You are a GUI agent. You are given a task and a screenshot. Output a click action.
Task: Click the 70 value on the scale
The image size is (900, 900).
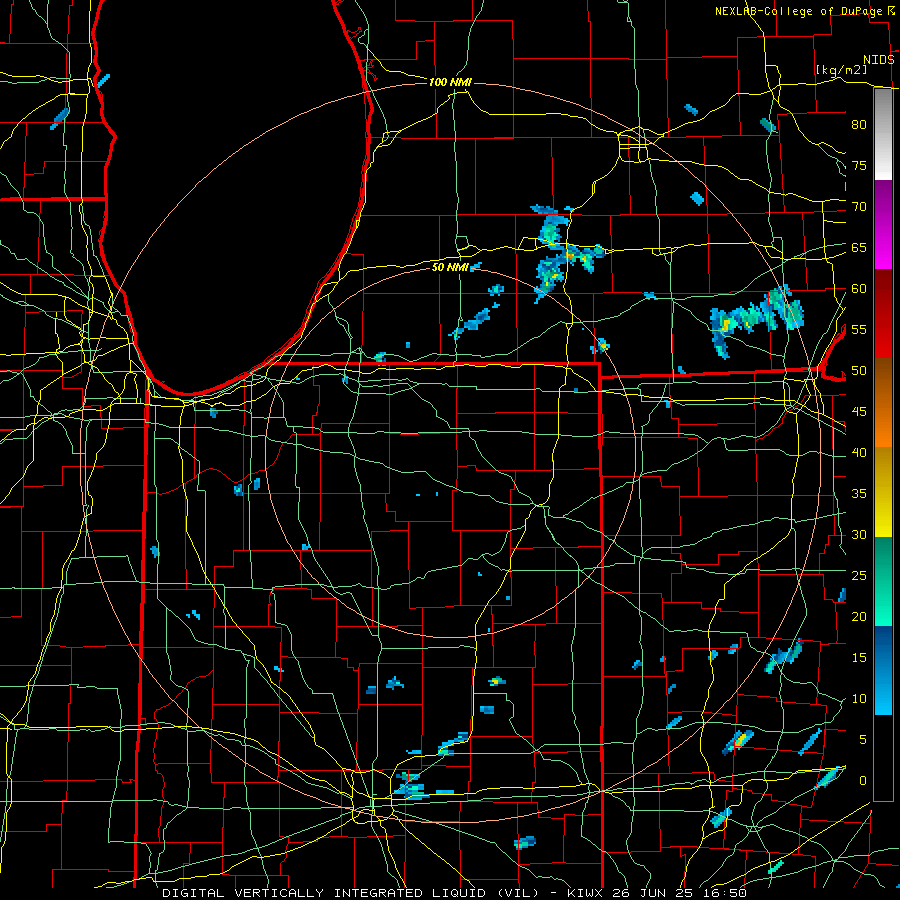[x=859, y=207]
